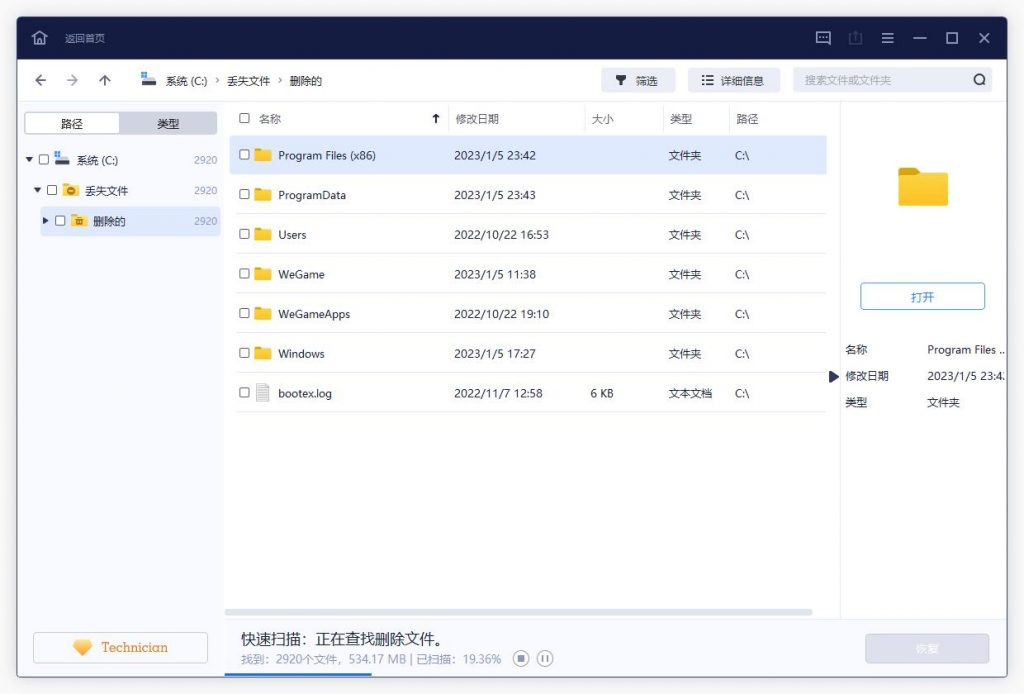Image resolution: width=1024 pixels, height=694 pixels.
Task: Open the feedback chat icon
Action: click(x=822, y=37)
